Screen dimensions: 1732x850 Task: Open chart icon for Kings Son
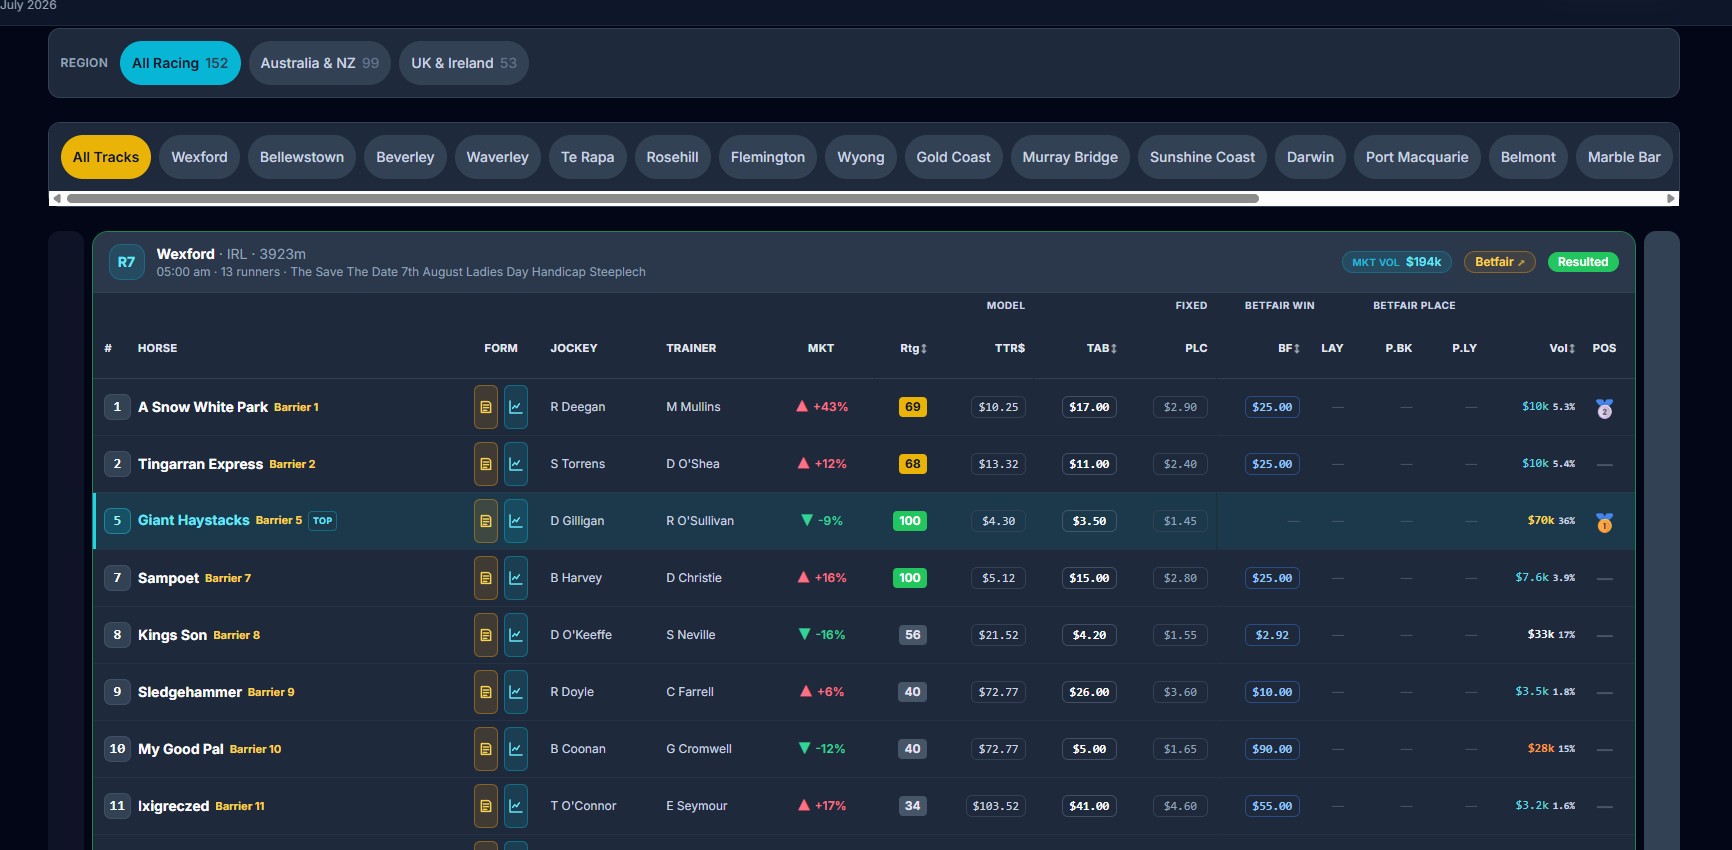[x=516, y=635]
